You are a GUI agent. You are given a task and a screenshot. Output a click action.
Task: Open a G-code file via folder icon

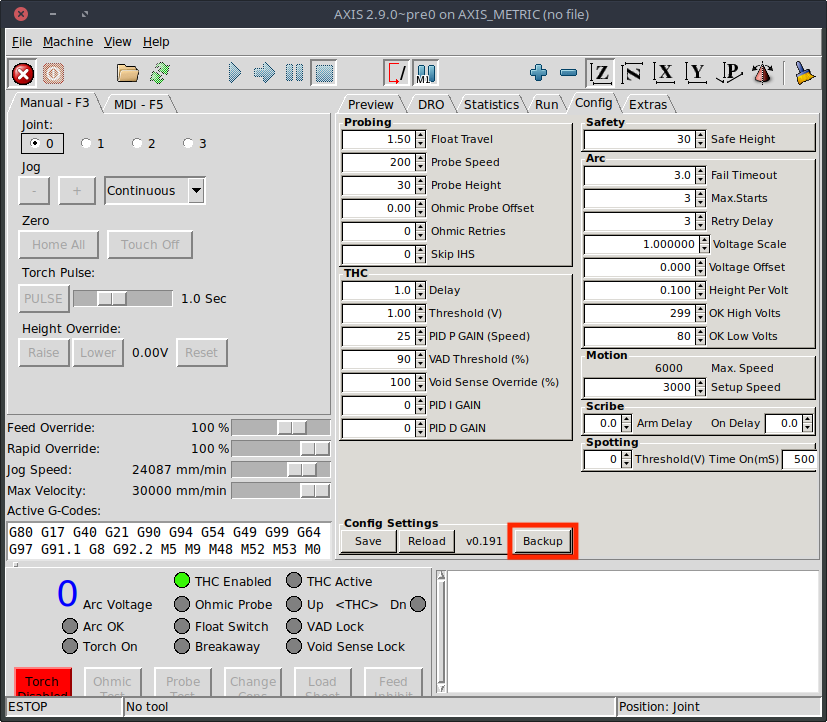pos(127,73)
